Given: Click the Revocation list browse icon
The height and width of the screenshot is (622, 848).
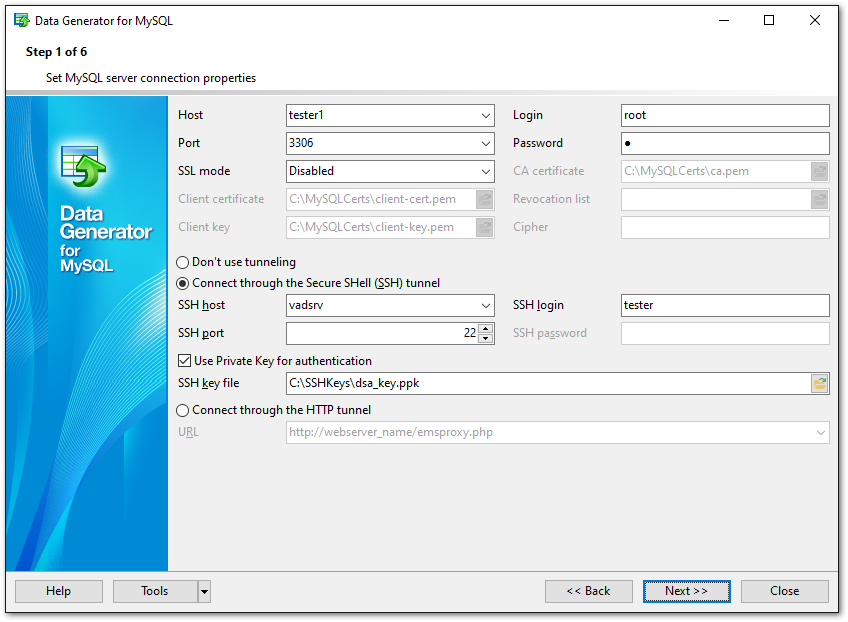Looking at the screenshot, I should pos(819,200).
